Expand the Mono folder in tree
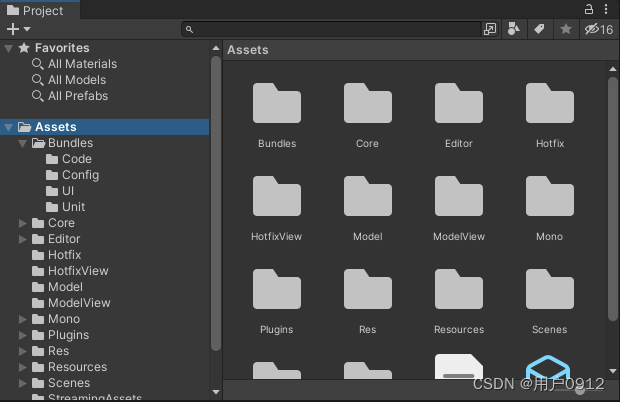The width and height of the screenshot is (620, 402). coord(23,319)
